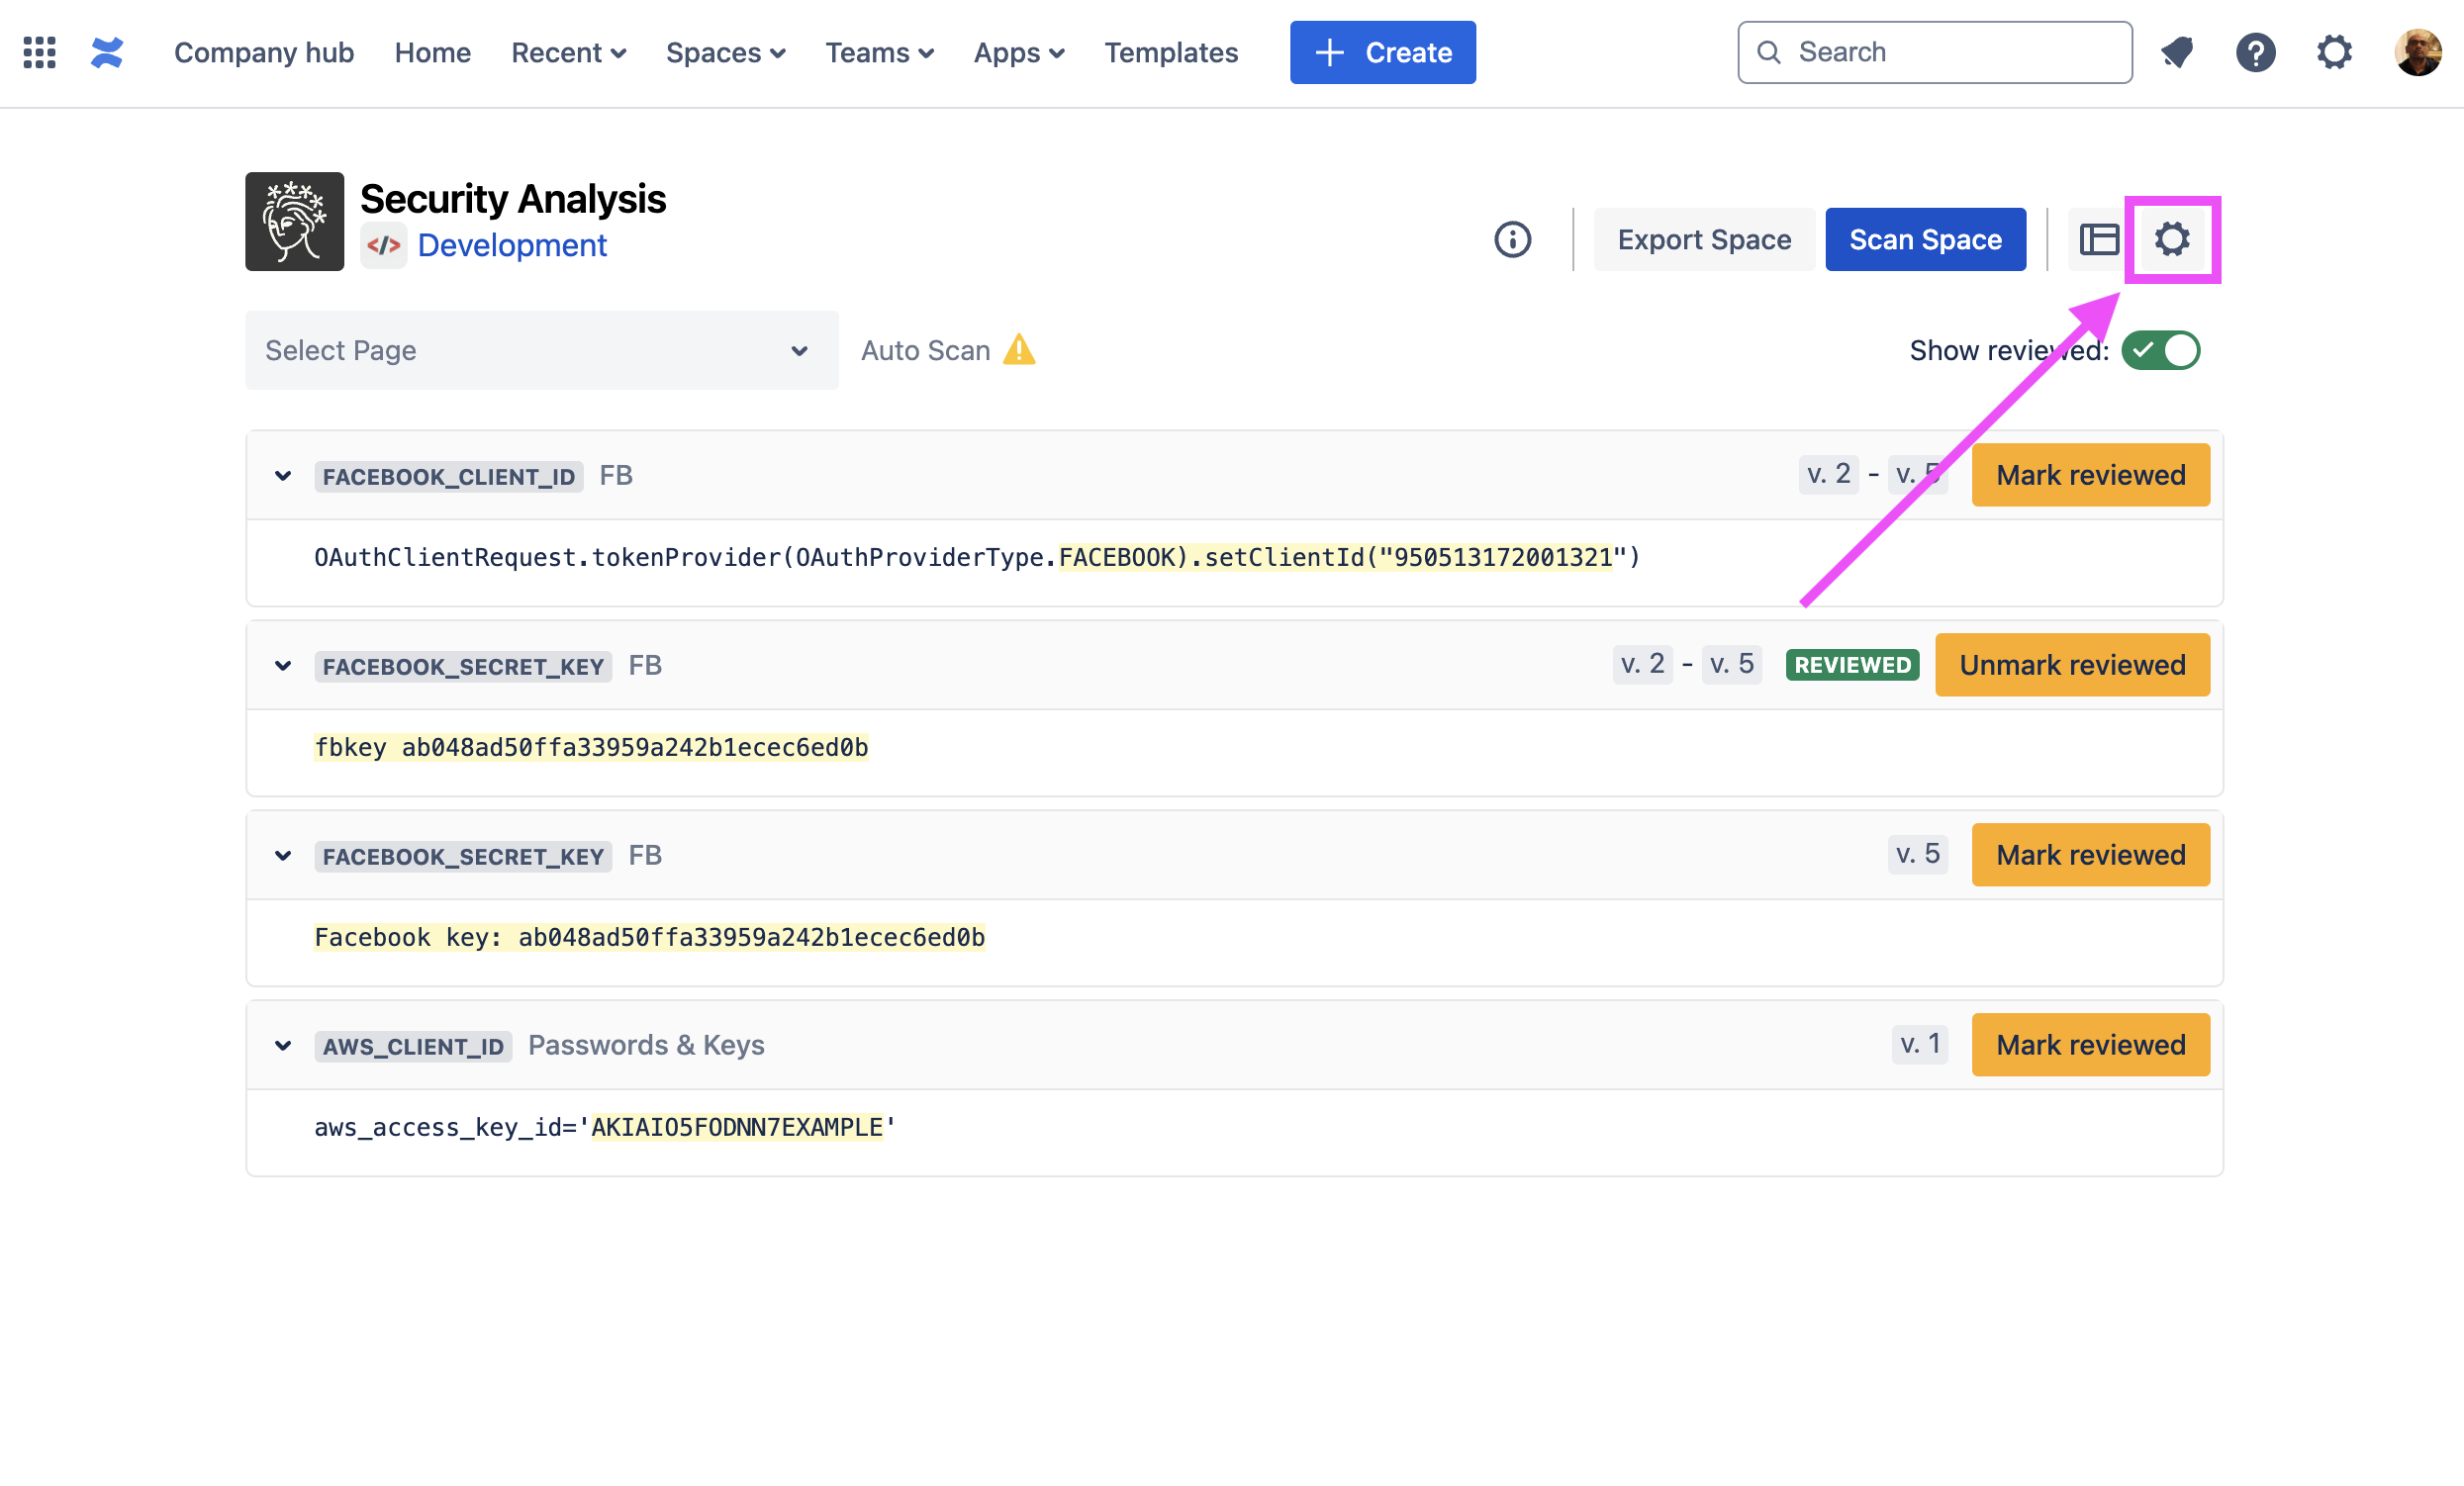Open the app switcher grid icon

click(39, 52)
